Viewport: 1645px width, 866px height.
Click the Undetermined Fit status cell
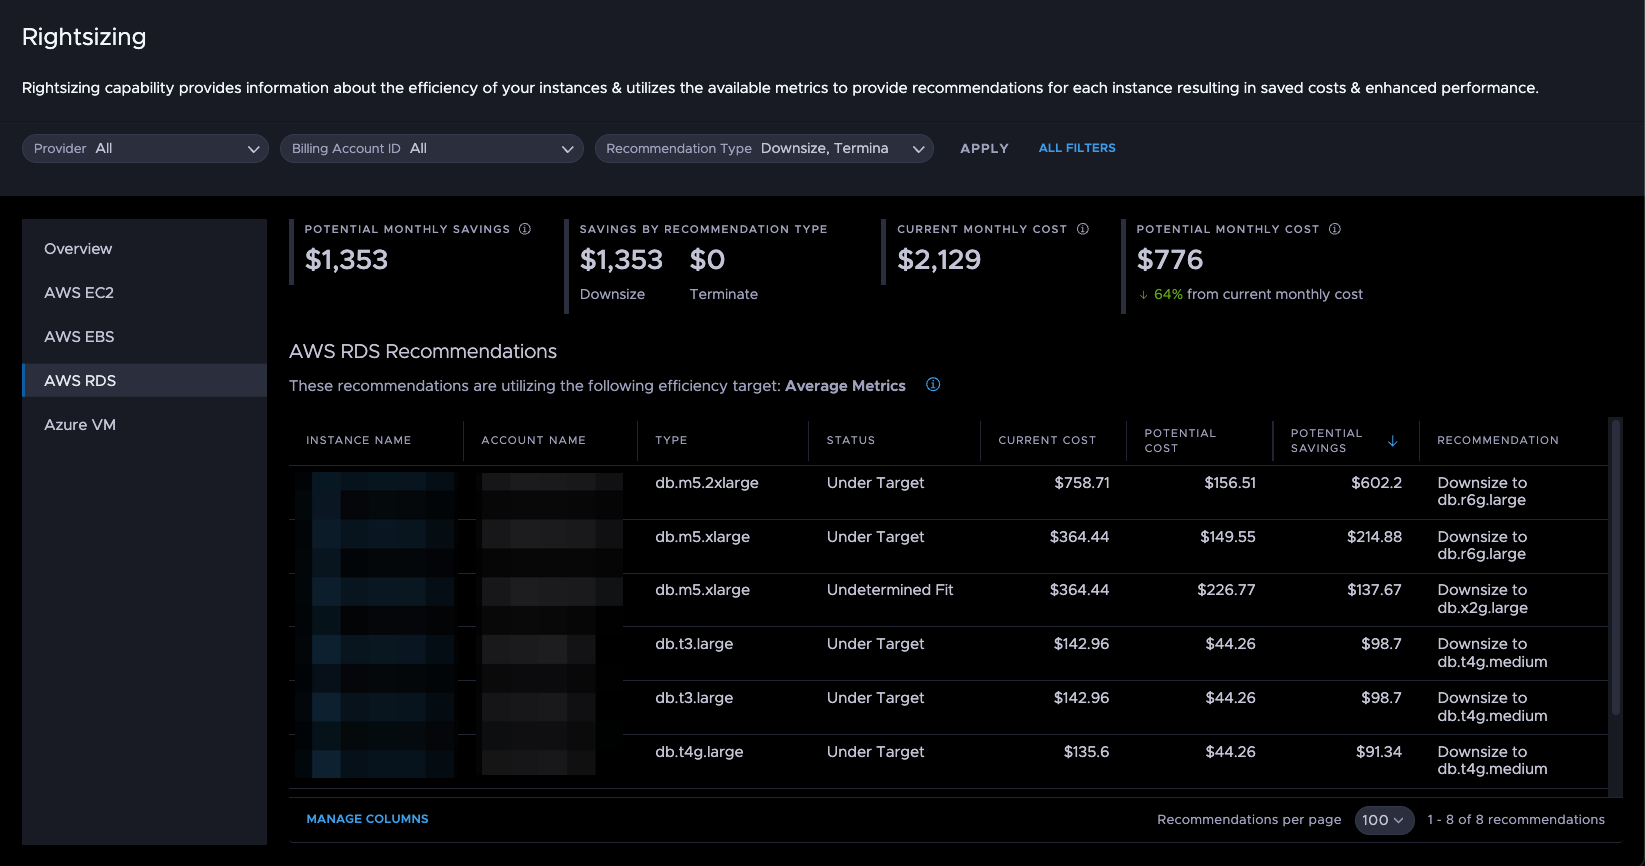pos(890,590)
